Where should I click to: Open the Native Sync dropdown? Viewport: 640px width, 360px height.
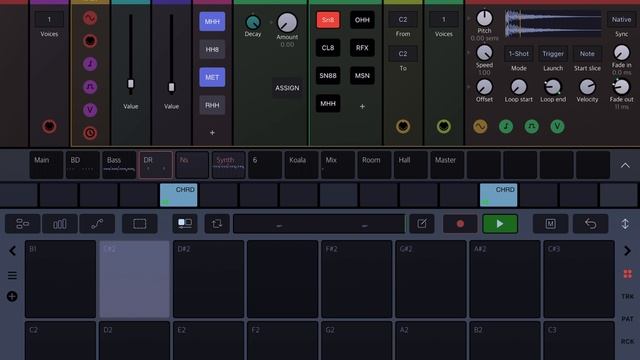click(621, 20)
